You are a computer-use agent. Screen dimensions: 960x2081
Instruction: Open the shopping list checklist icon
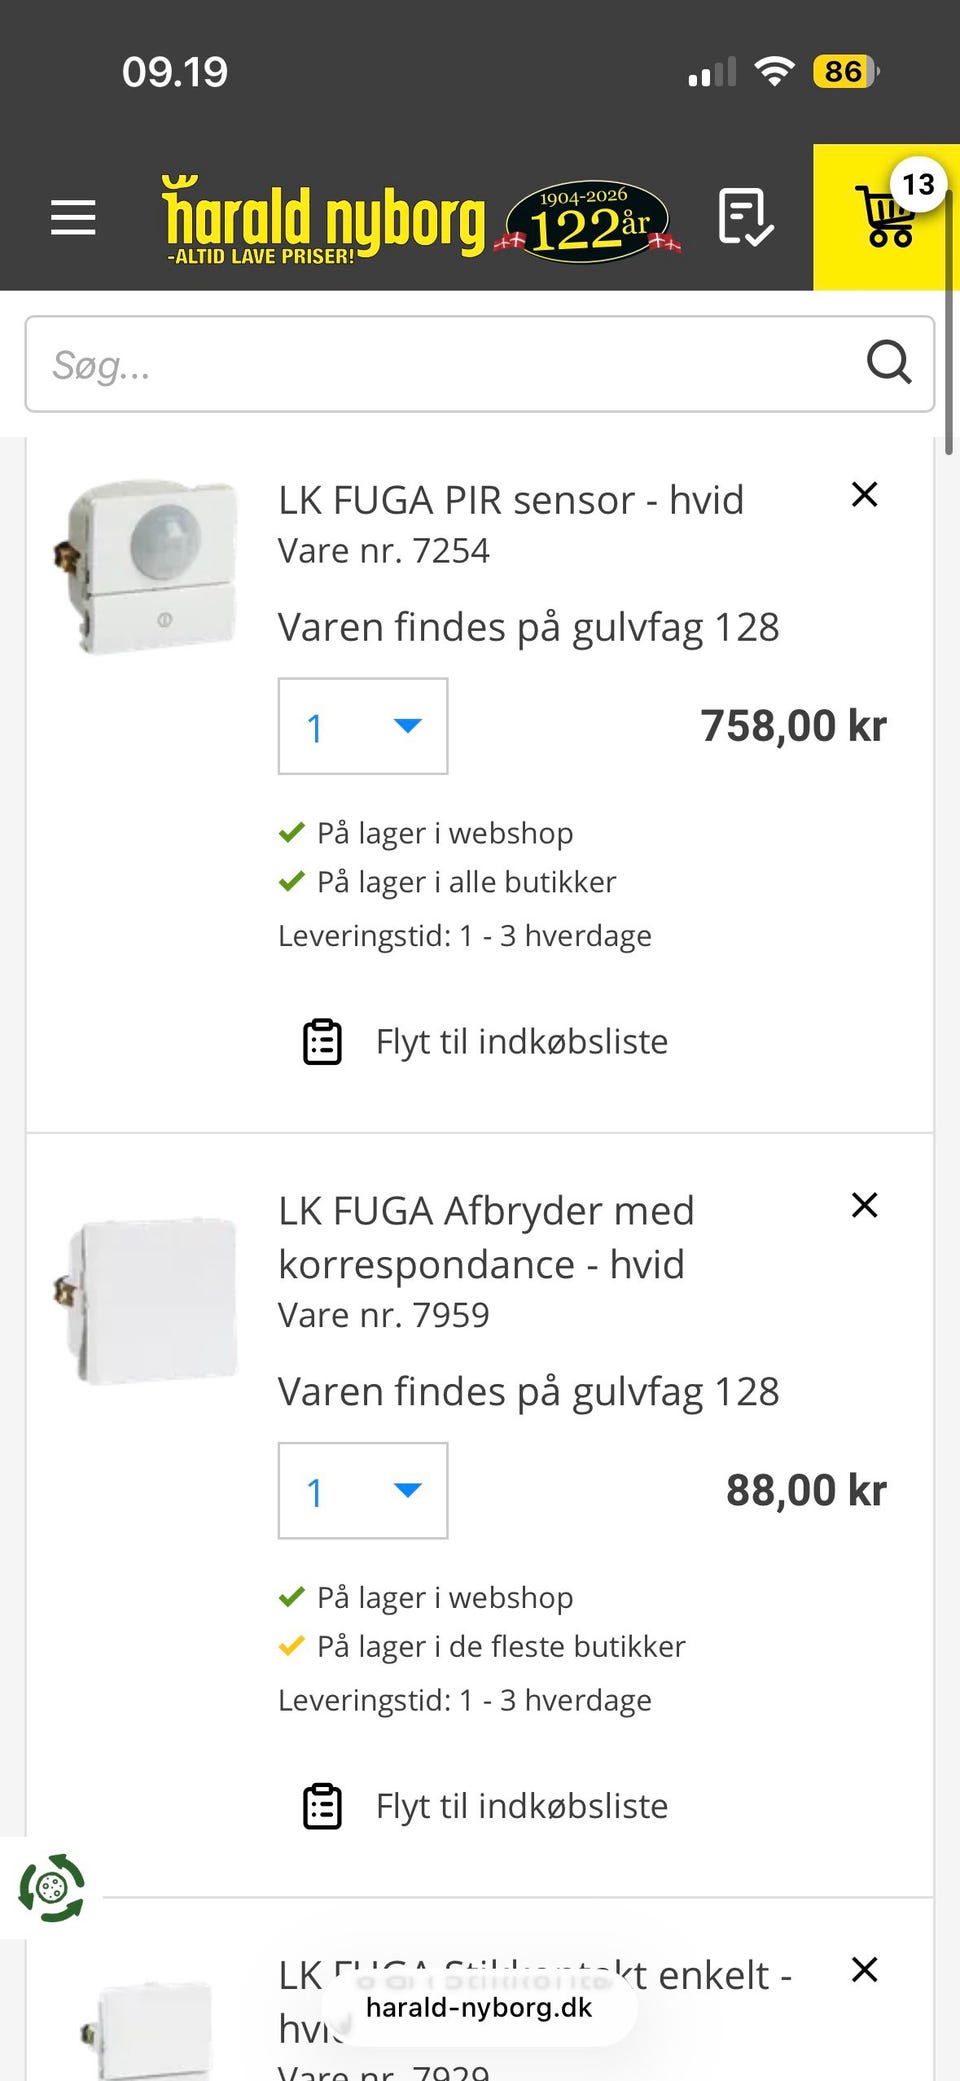(x=745, y=217)
